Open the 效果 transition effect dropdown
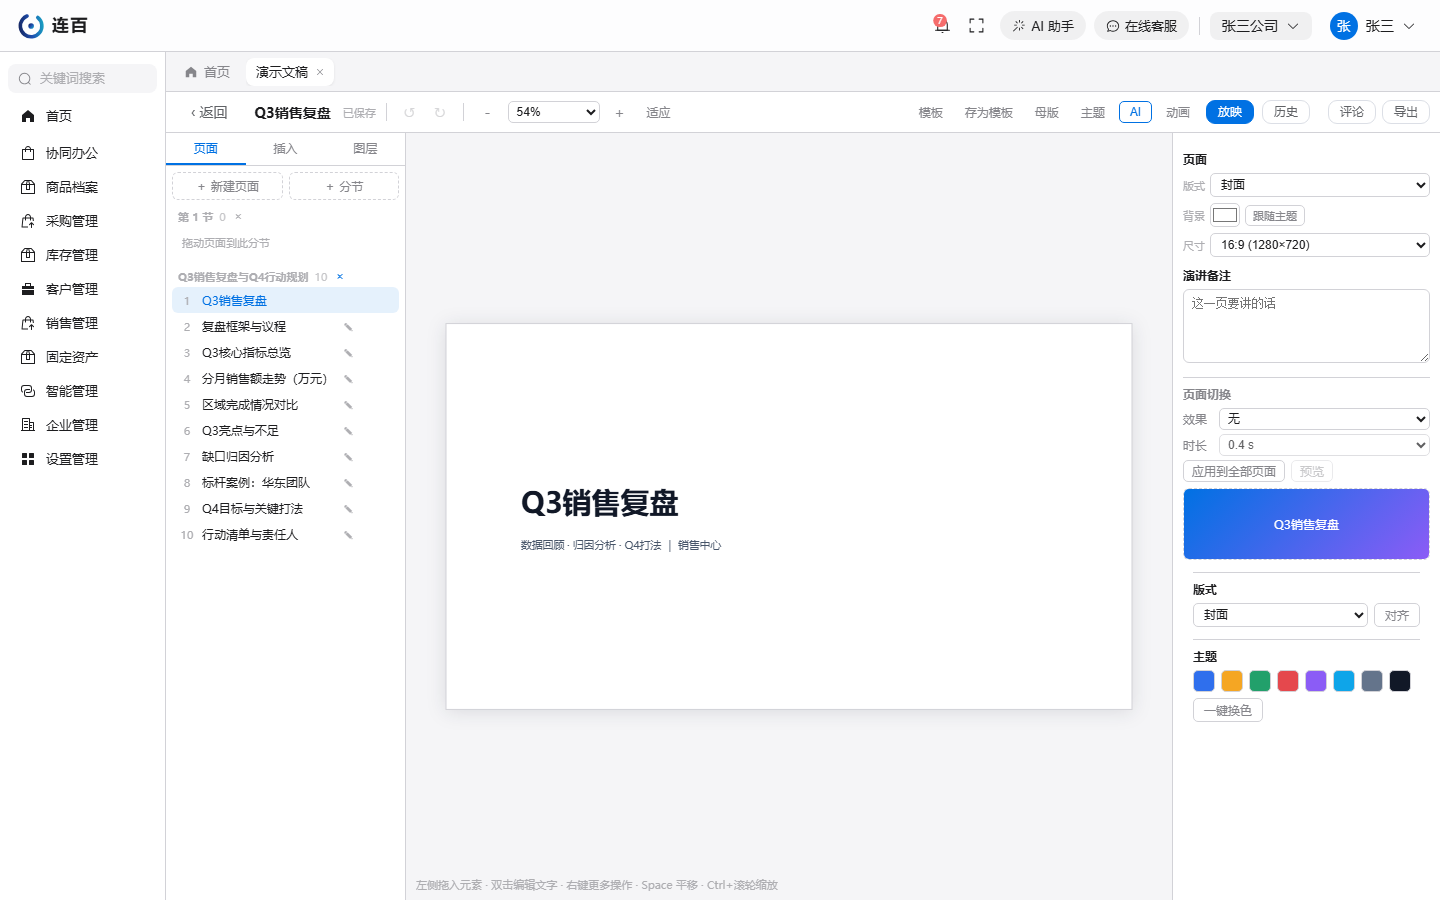This screenshot has height=900, width=1440. point(1324,419)
